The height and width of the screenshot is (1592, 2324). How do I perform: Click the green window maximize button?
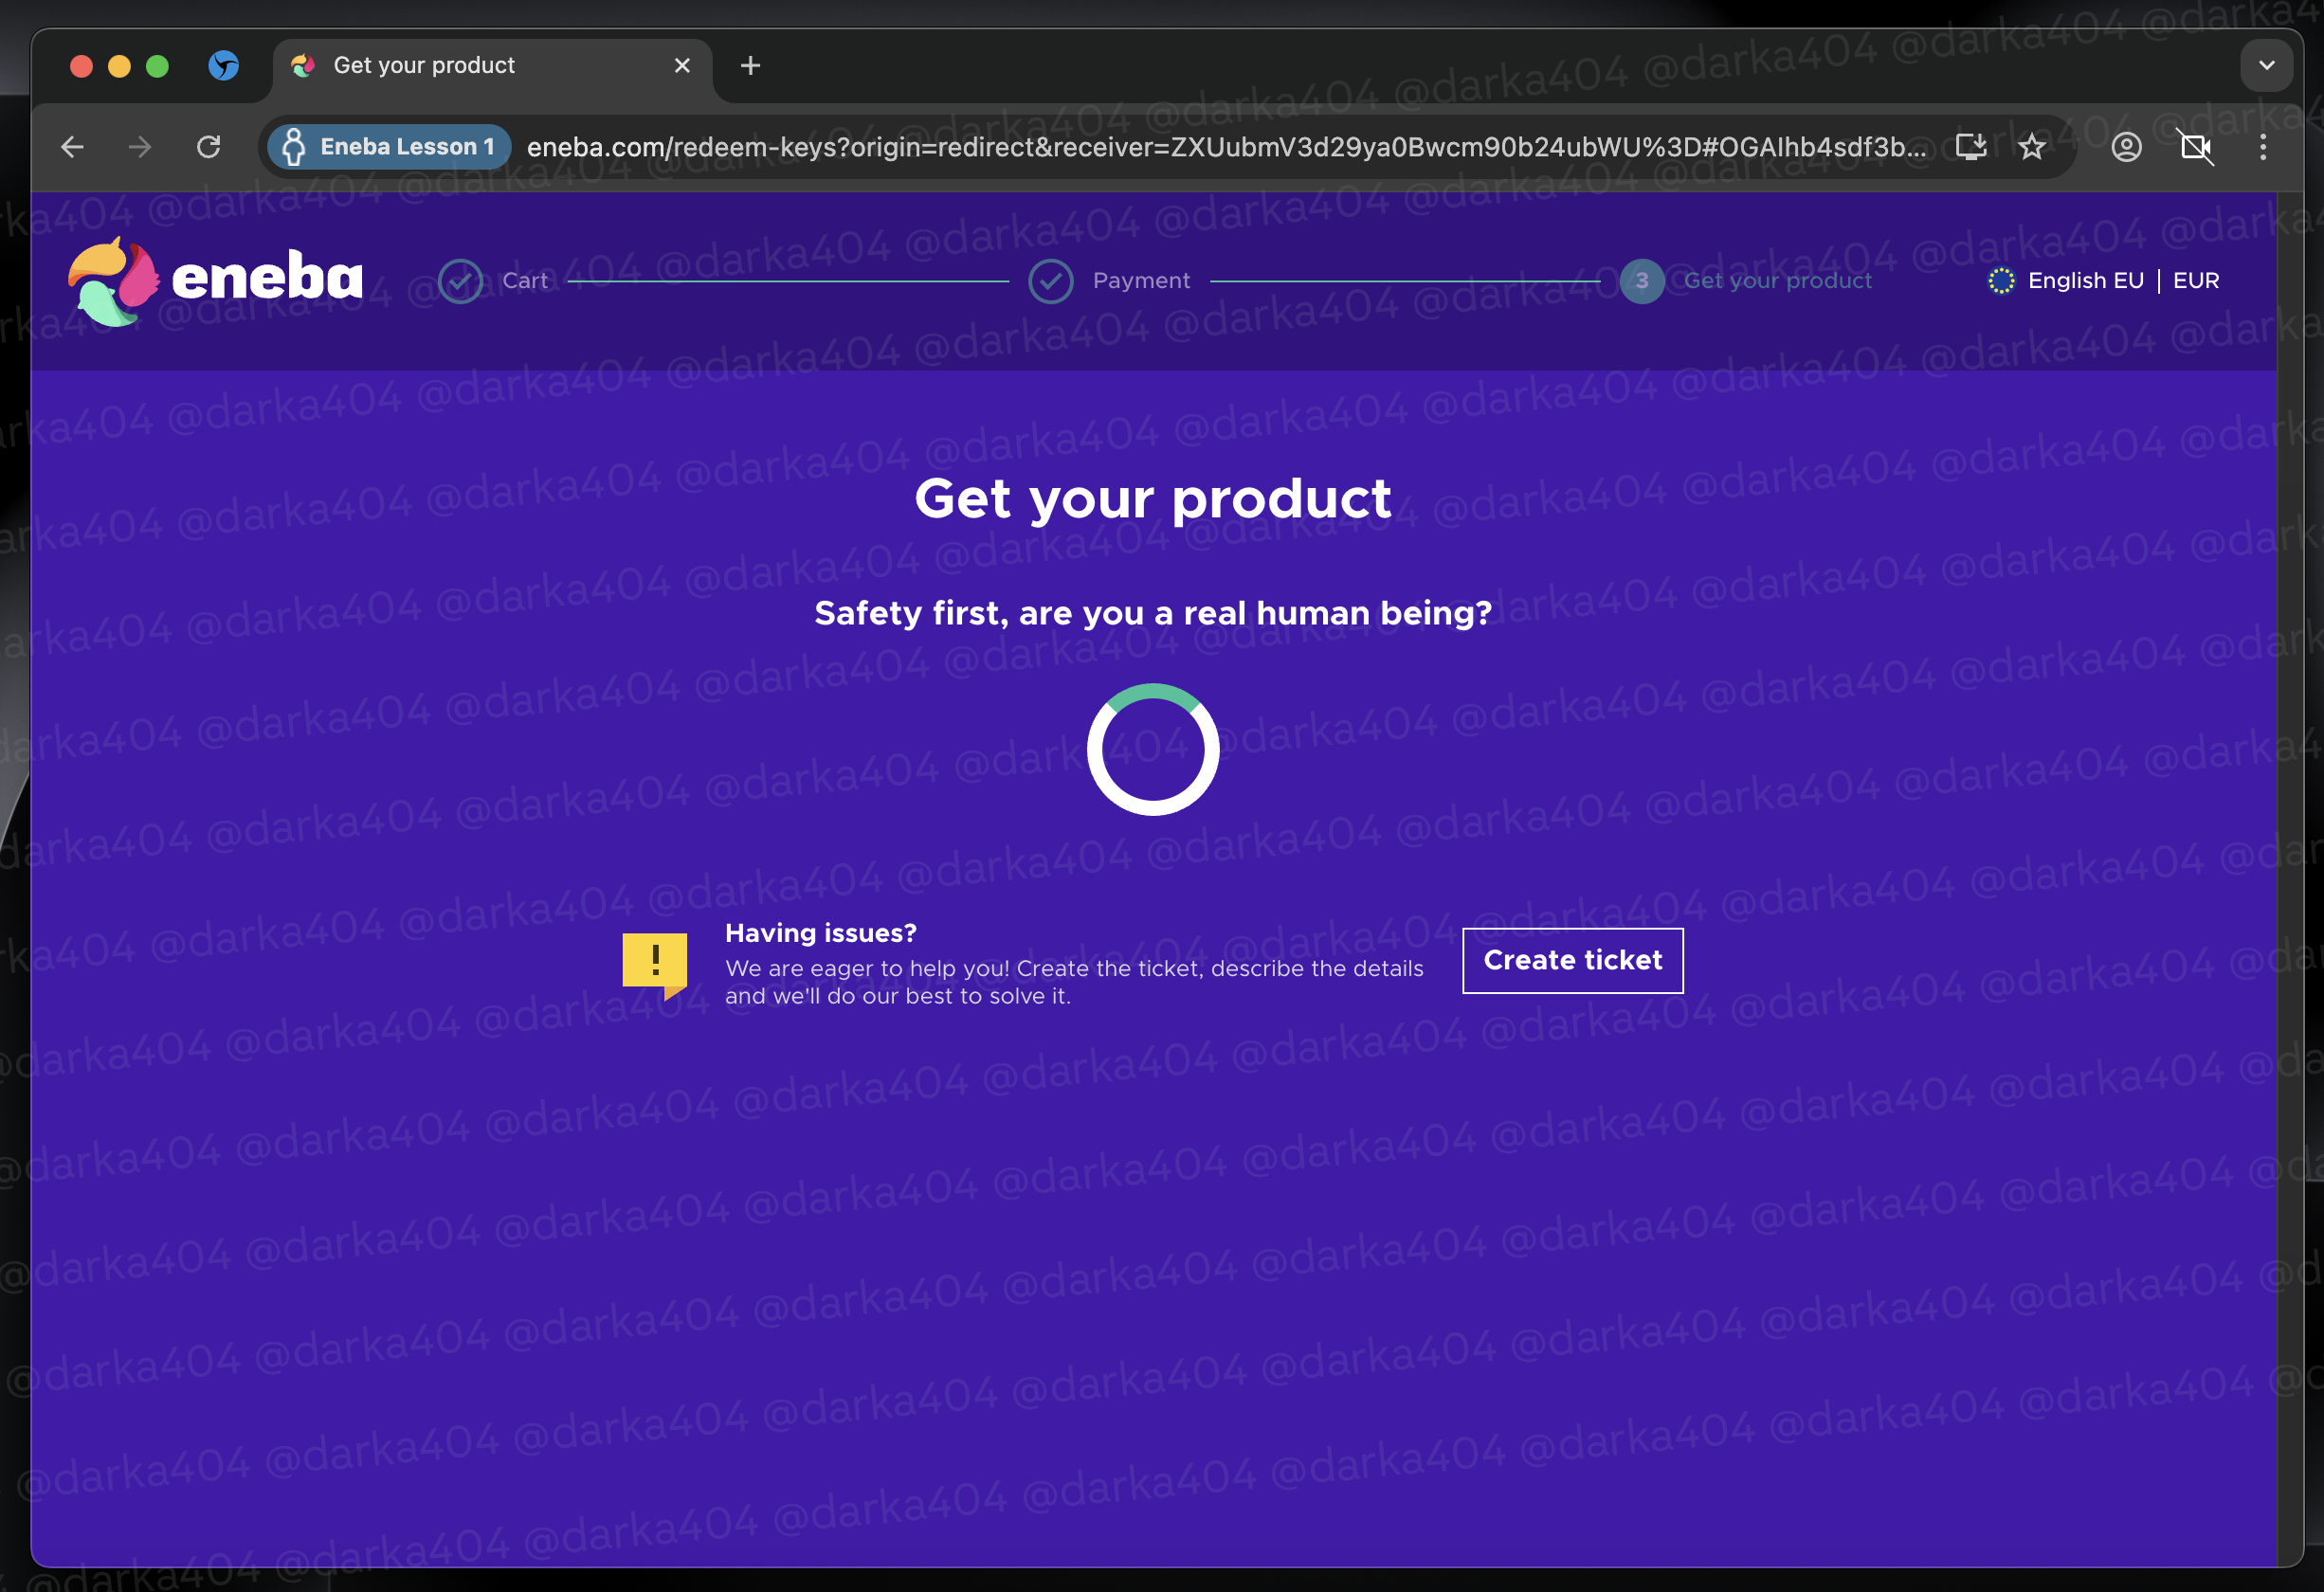[x=157, y=66]
